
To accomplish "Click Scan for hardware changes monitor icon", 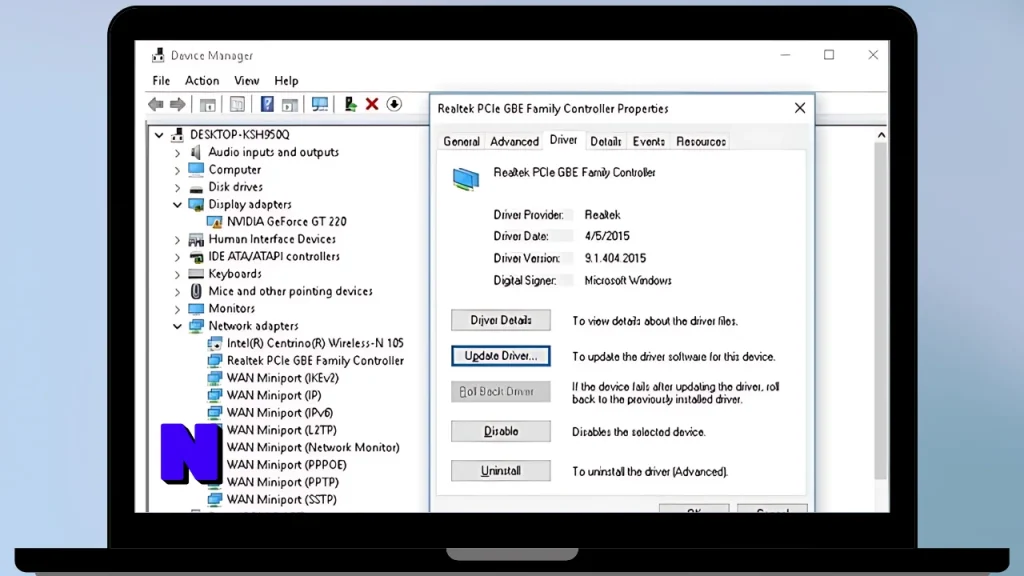I will click(x=320, y=104).
